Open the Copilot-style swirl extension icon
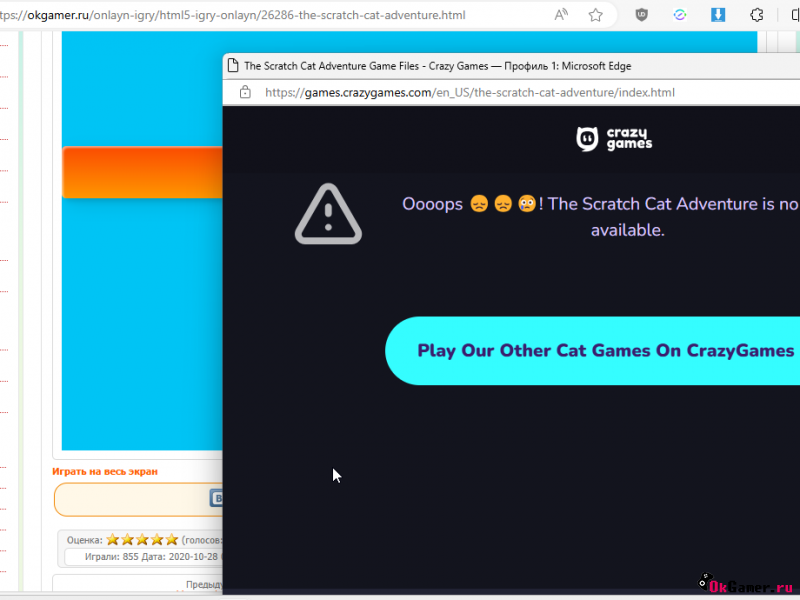The width and height of the screenshot is (800, 600). click(679, 15)
